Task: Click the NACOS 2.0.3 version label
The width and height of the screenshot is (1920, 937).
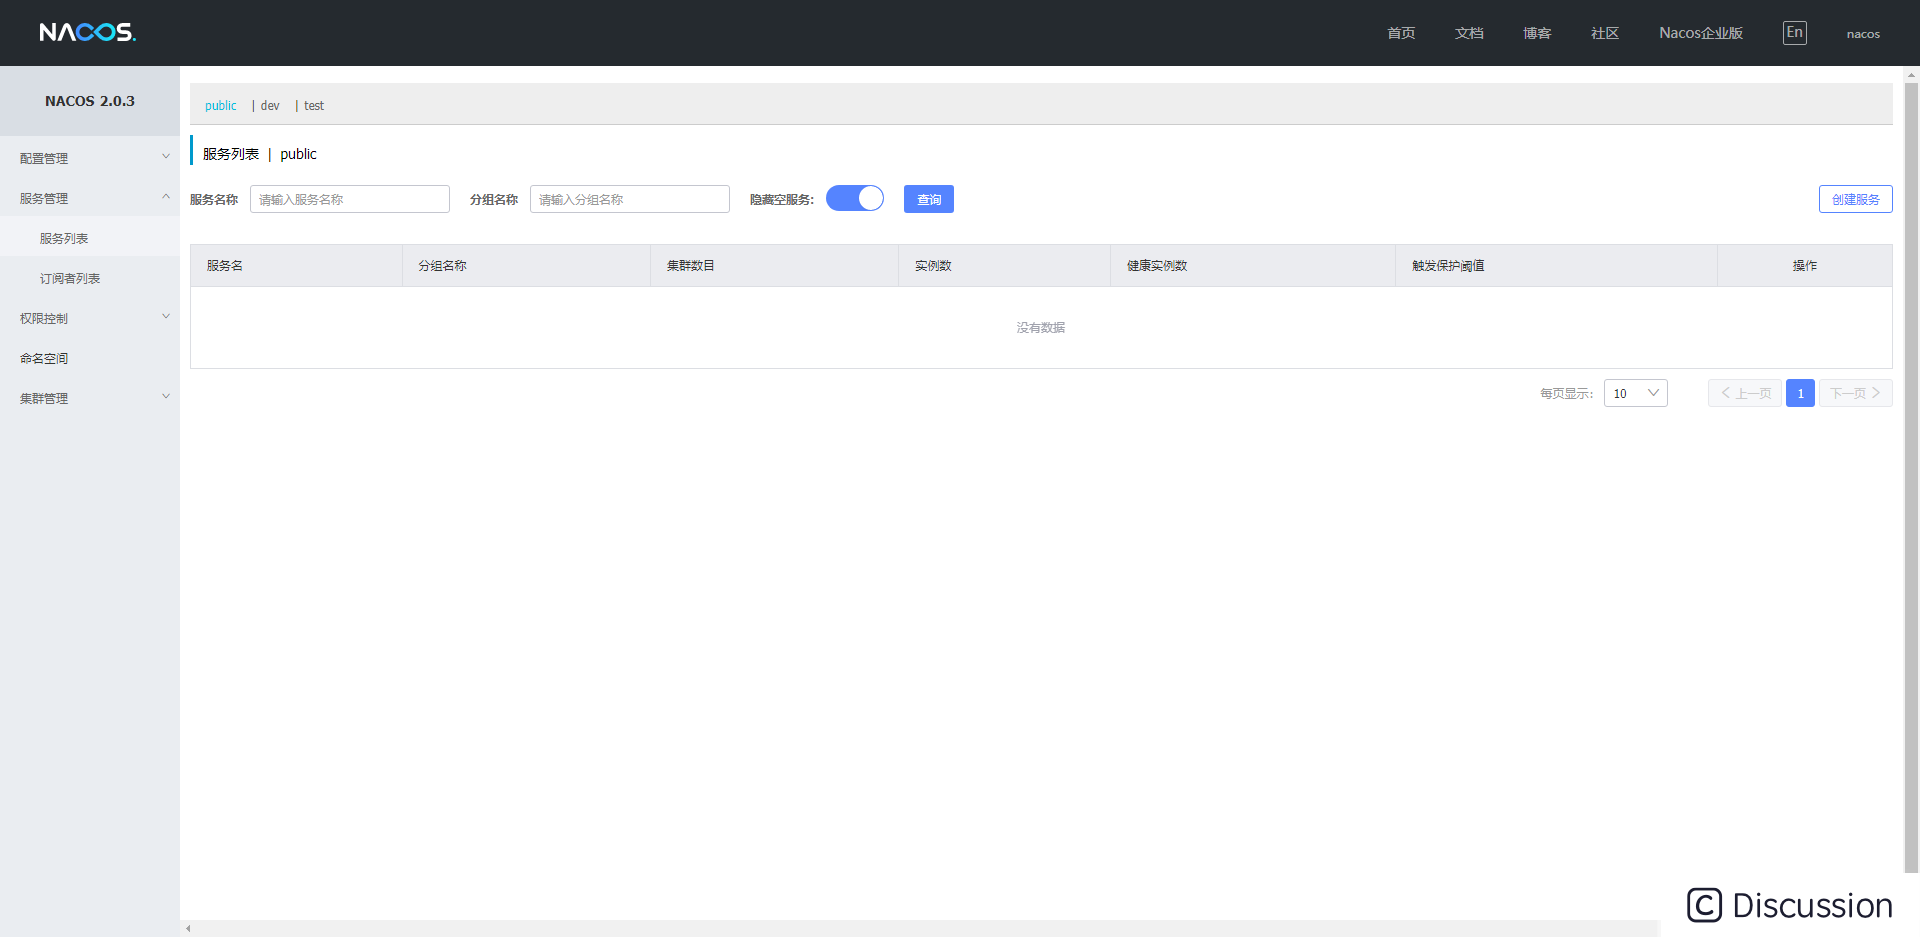Action: point(90,101)
